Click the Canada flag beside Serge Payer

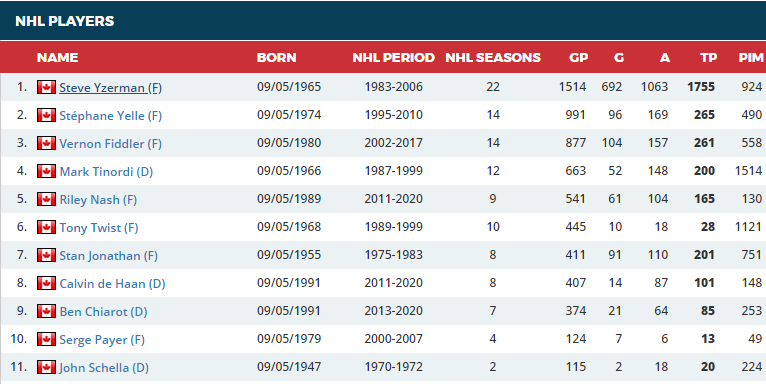(46, 339)
